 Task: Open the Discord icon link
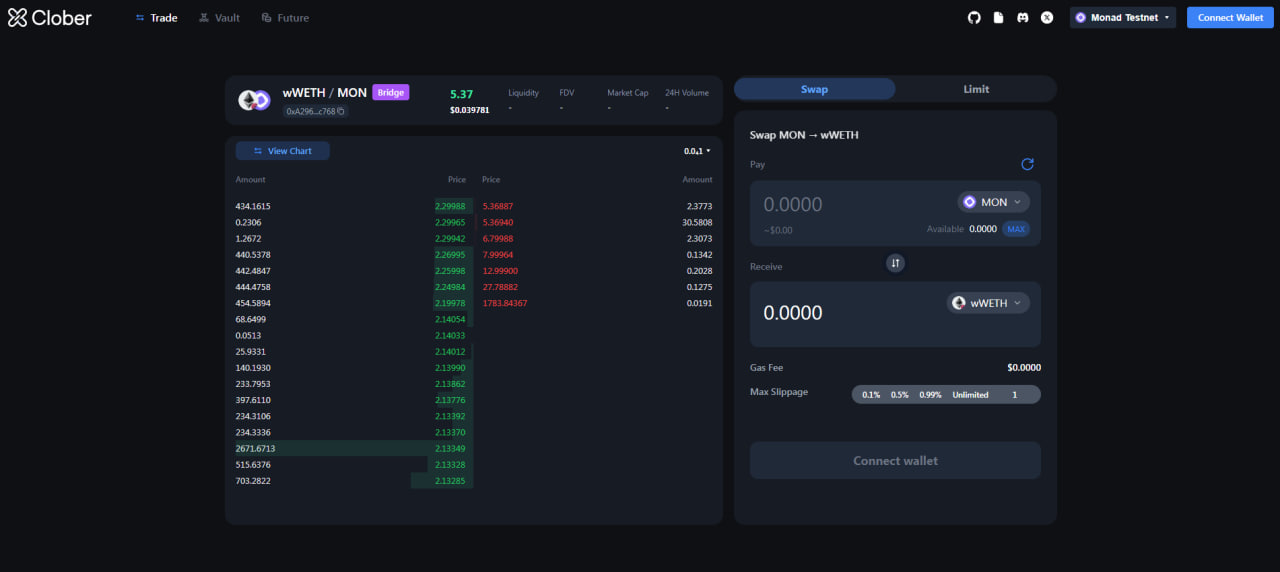point(1022,18)
